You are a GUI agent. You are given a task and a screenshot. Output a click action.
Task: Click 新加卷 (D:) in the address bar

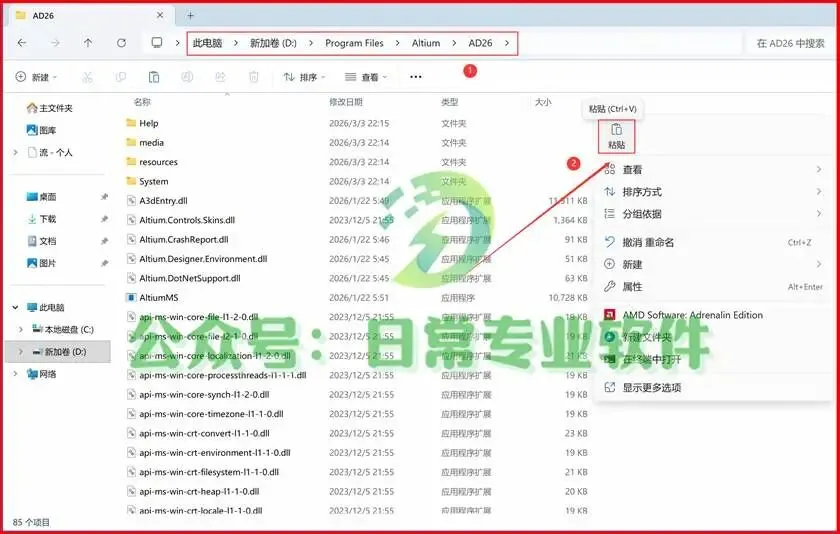273,43
